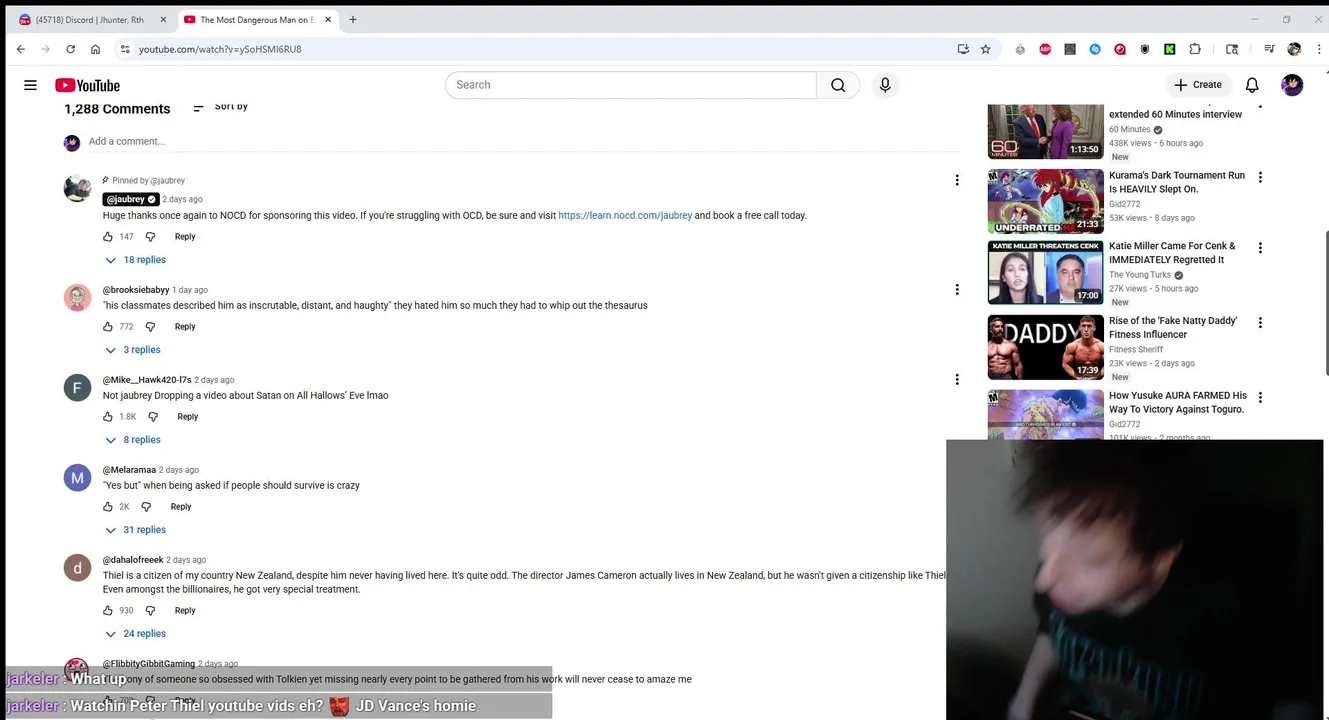
Task: Open more options for Fake Natty Daddy video
Action: coord(1260,323)
